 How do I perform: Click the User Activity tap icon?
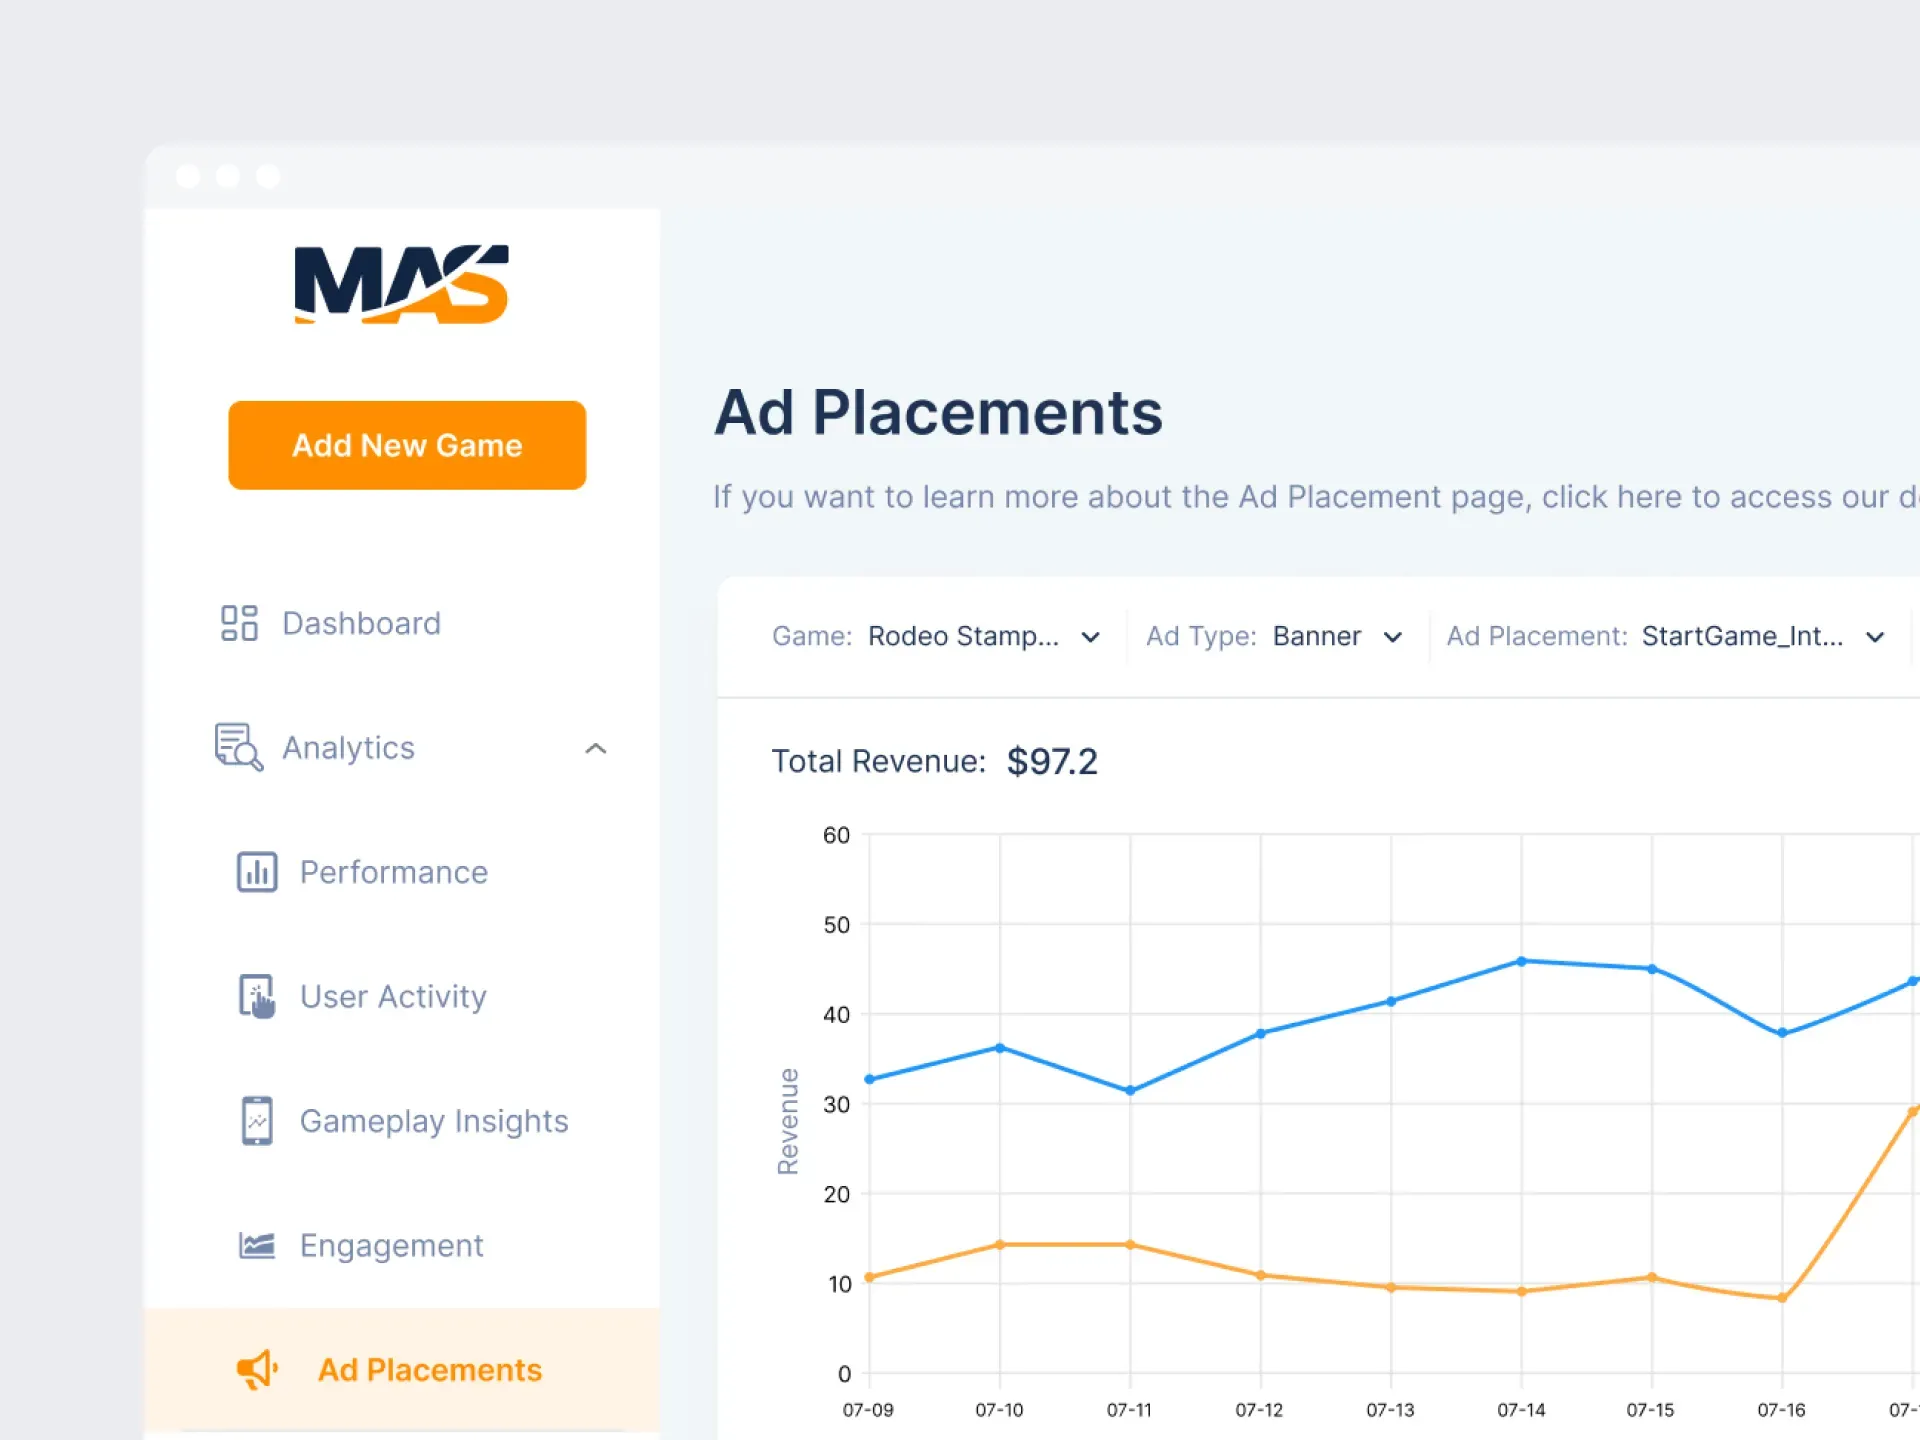pos(257,996)
